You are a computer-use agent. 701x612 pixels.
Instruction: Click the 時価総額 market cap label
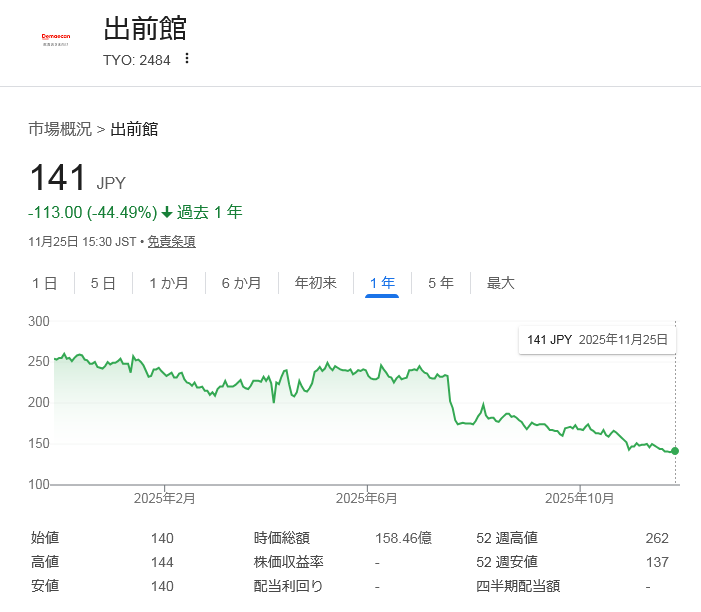(281, 538)
